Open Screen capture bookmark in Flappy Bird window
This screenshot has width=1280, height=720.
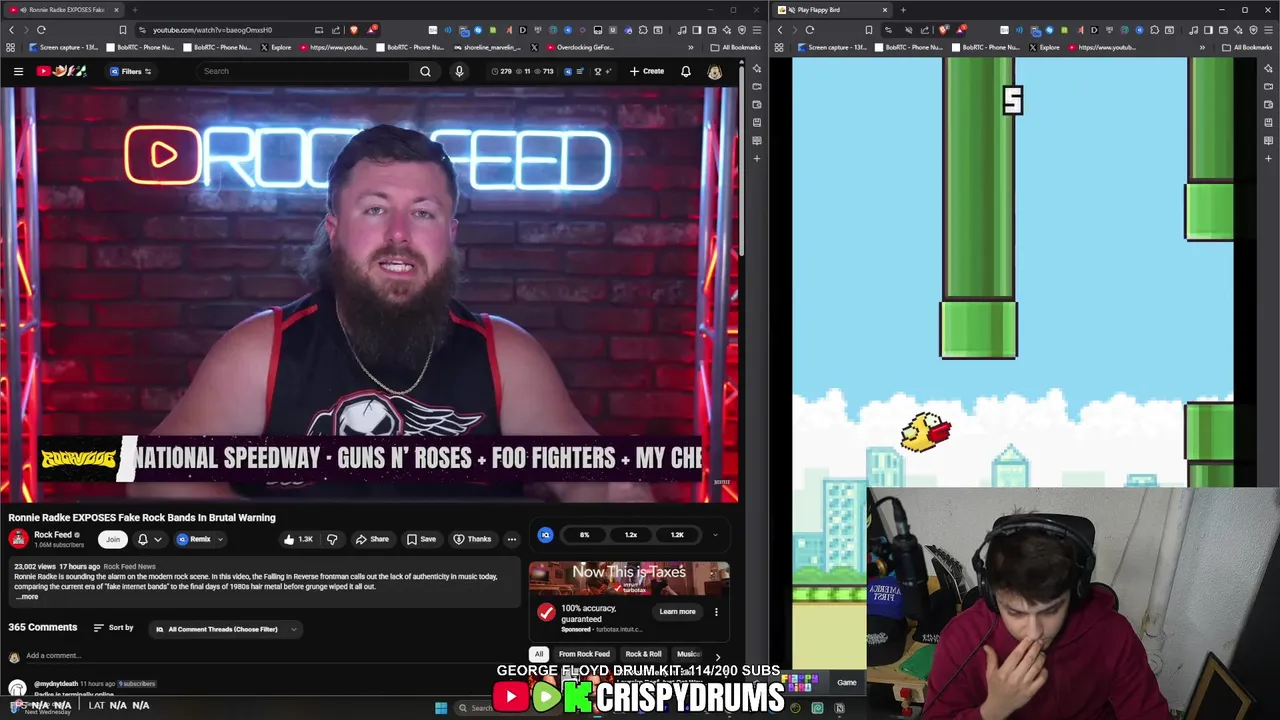[833, 47]
